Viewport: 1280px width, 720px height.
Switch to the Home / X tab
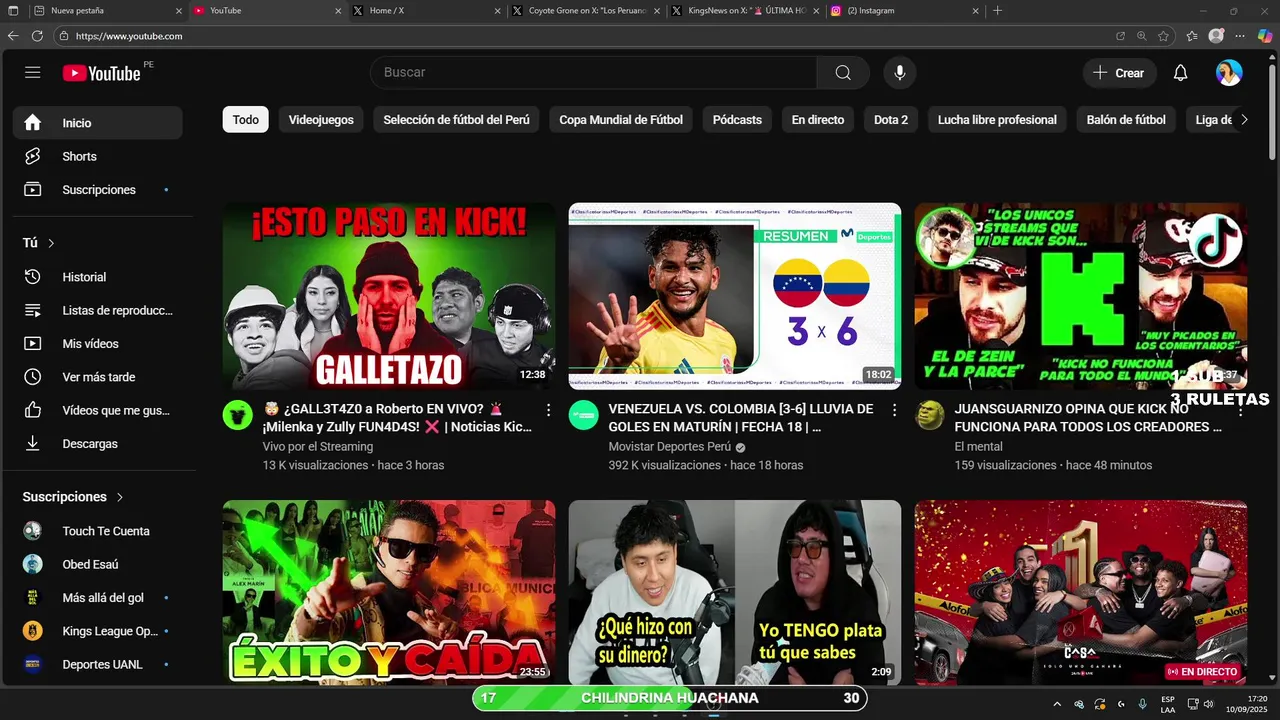(427, 11)
